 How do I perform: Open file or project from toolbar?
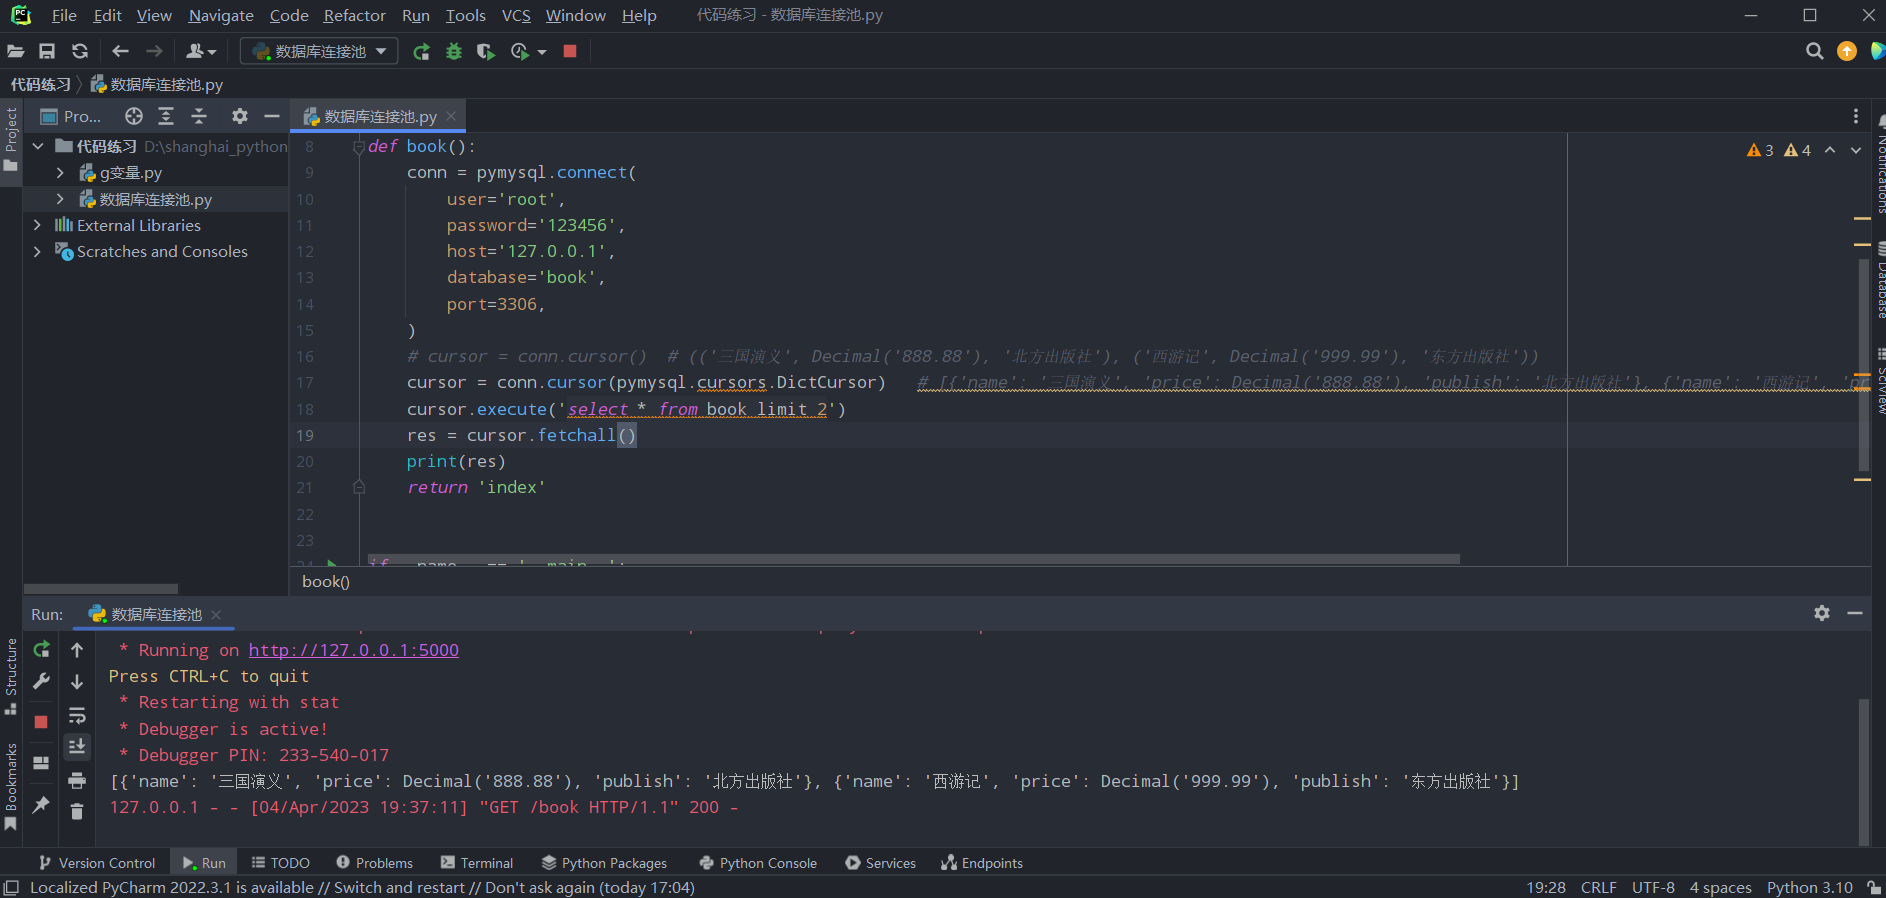pos(16,51)
